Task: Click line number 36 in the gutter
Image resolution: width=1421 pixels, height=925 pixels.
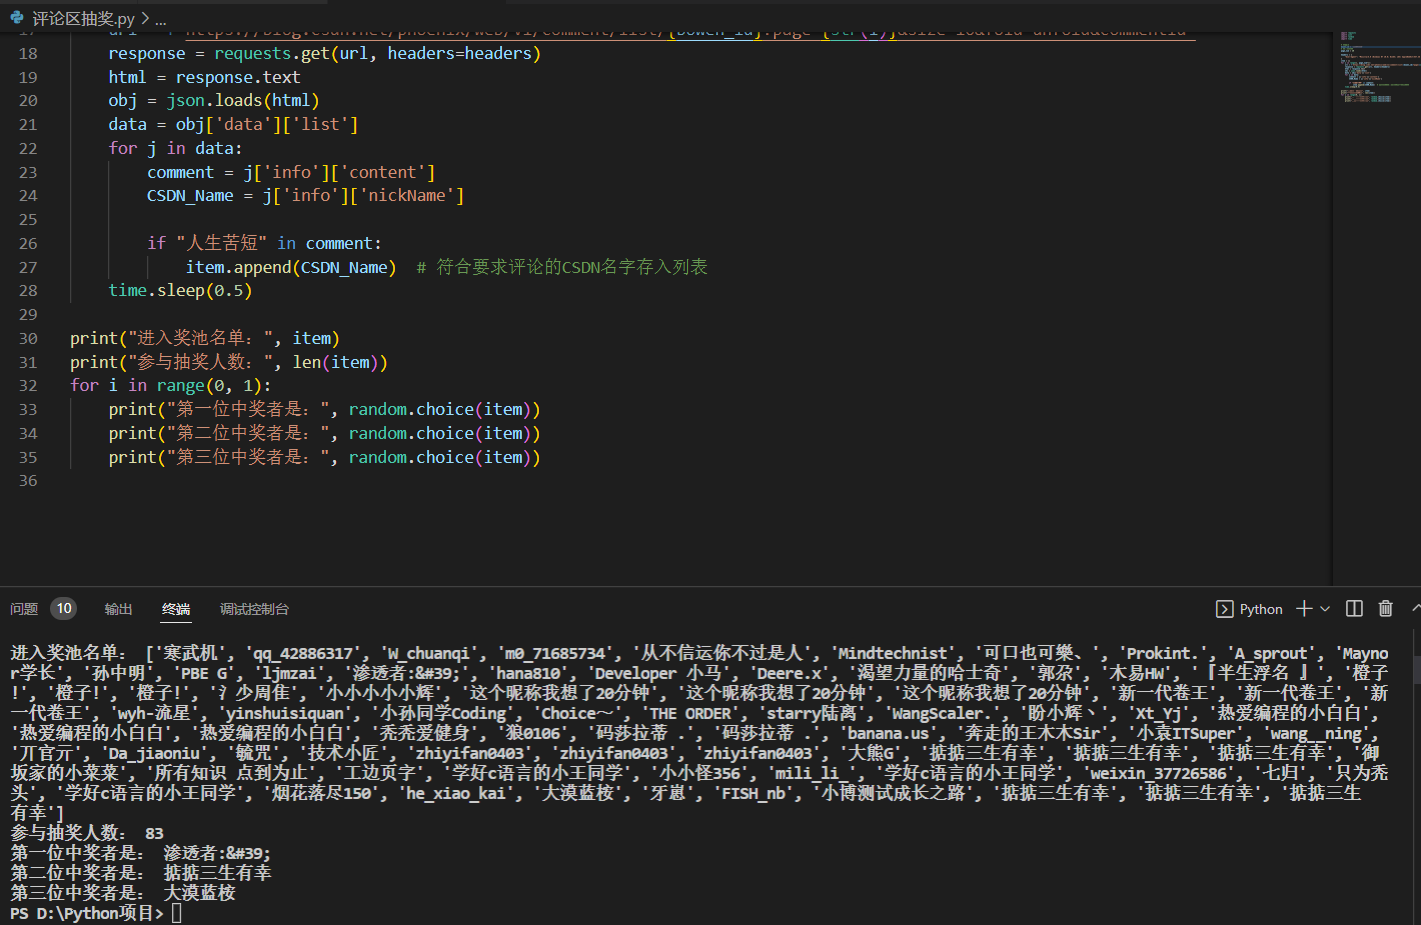Action: click(28, 480)
